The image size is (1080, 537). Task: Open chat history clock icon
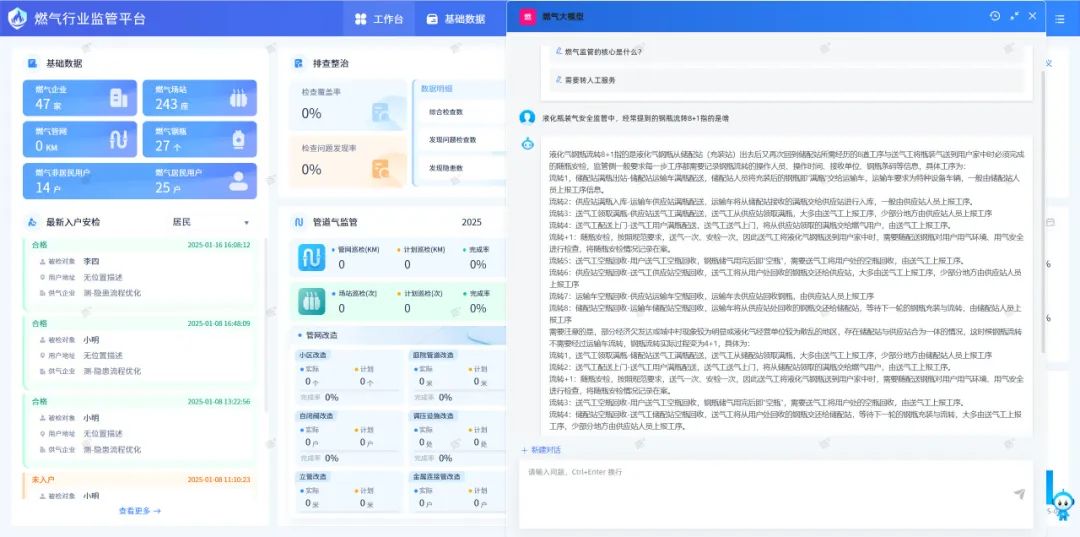tap(994, 16)
